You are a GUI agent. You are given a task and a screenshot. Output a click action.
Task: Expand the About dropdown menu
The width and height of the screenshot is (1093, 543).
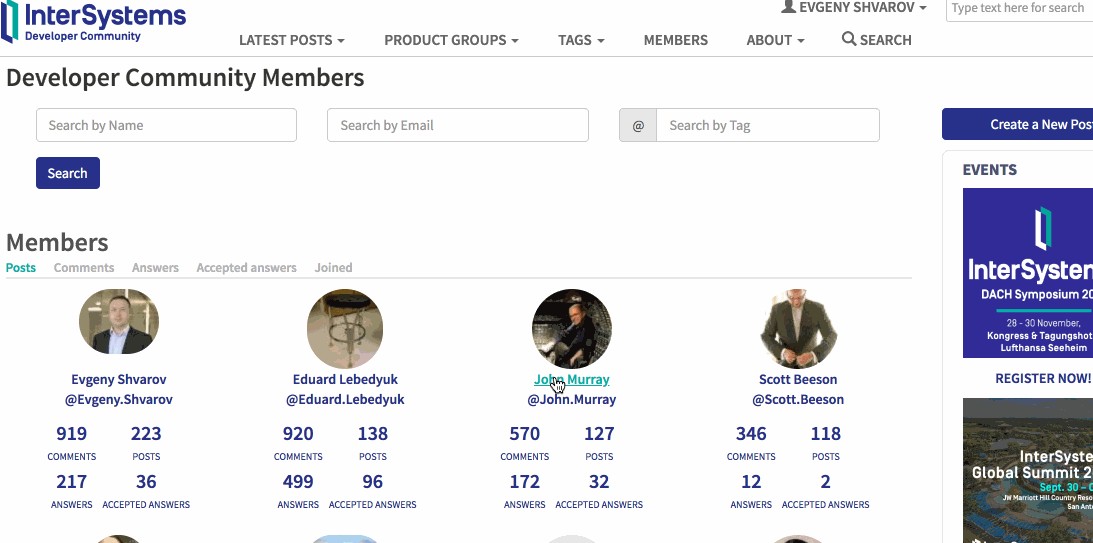click(775, 40)
